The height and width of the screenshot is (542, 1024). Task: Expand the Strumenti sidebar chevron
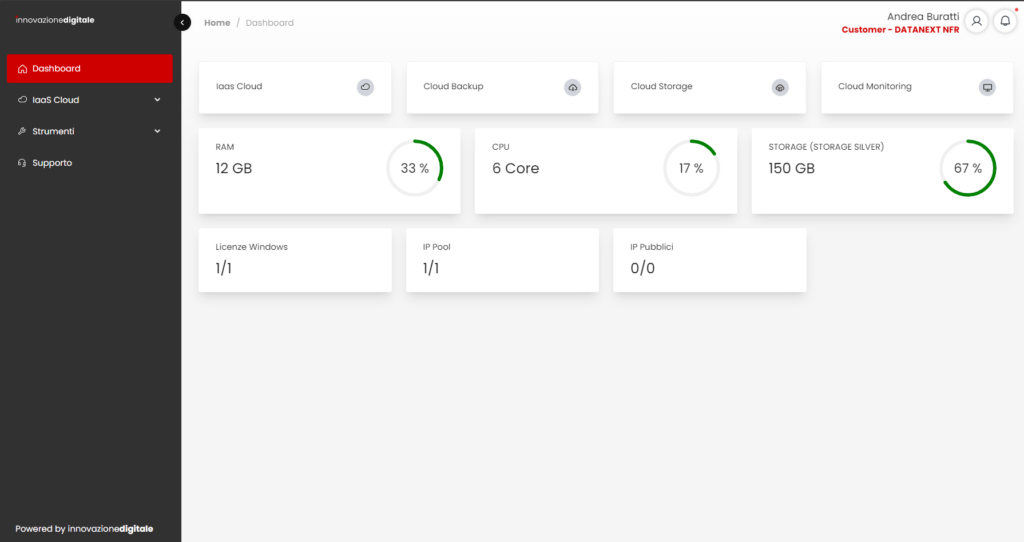point(157,131)
